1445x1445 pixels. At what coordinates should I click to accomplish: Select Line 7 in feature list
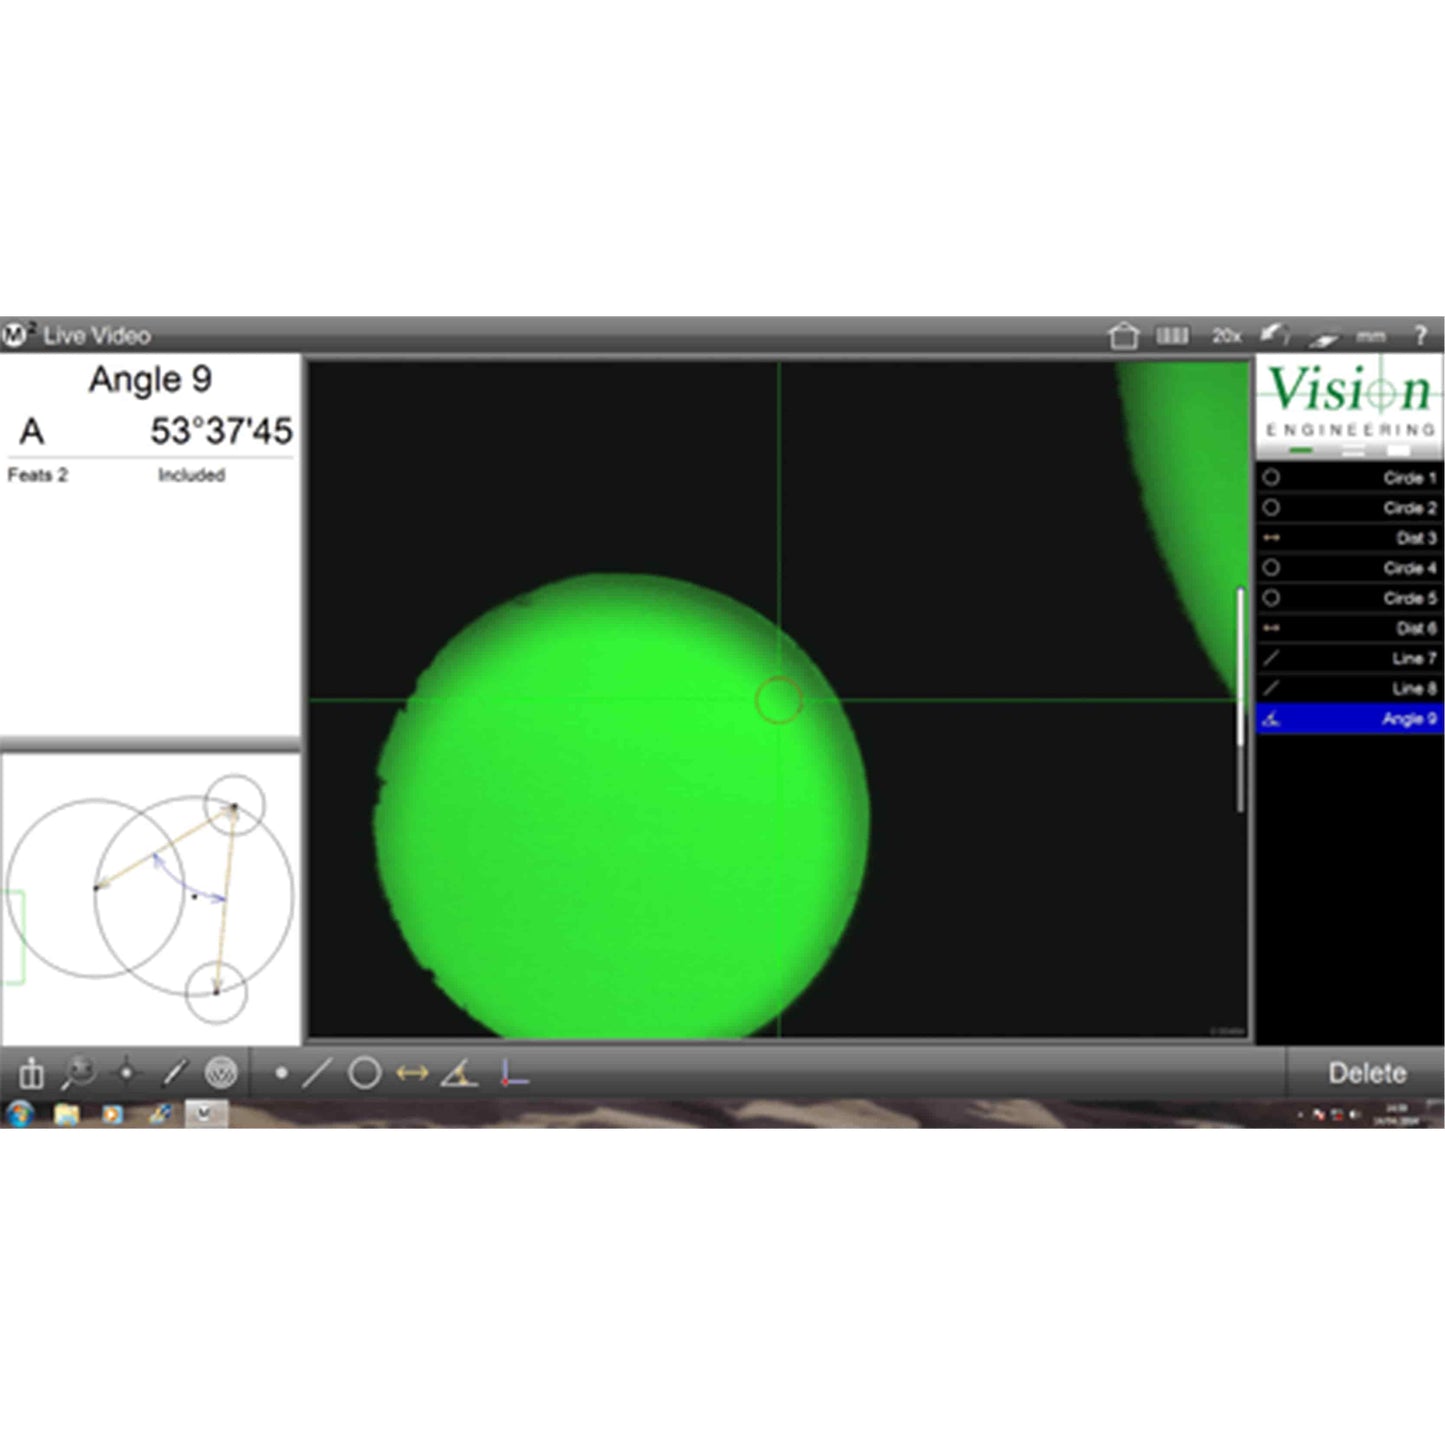[x=1350, y=658]
